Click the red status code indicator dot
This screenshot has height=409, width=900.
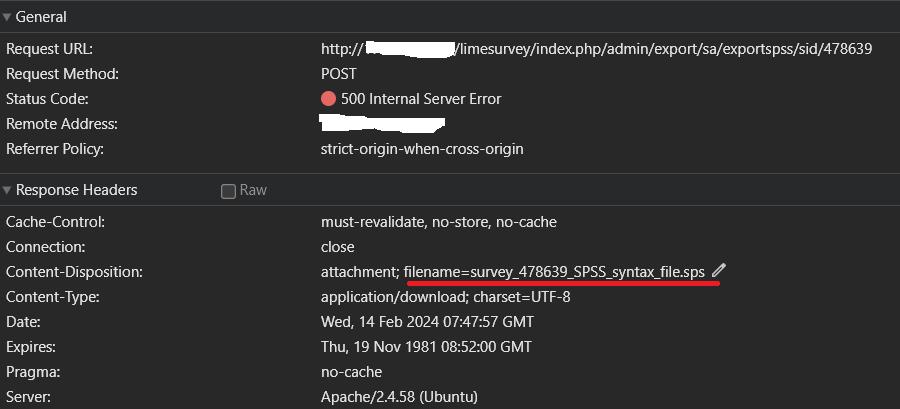coord(328,99)
